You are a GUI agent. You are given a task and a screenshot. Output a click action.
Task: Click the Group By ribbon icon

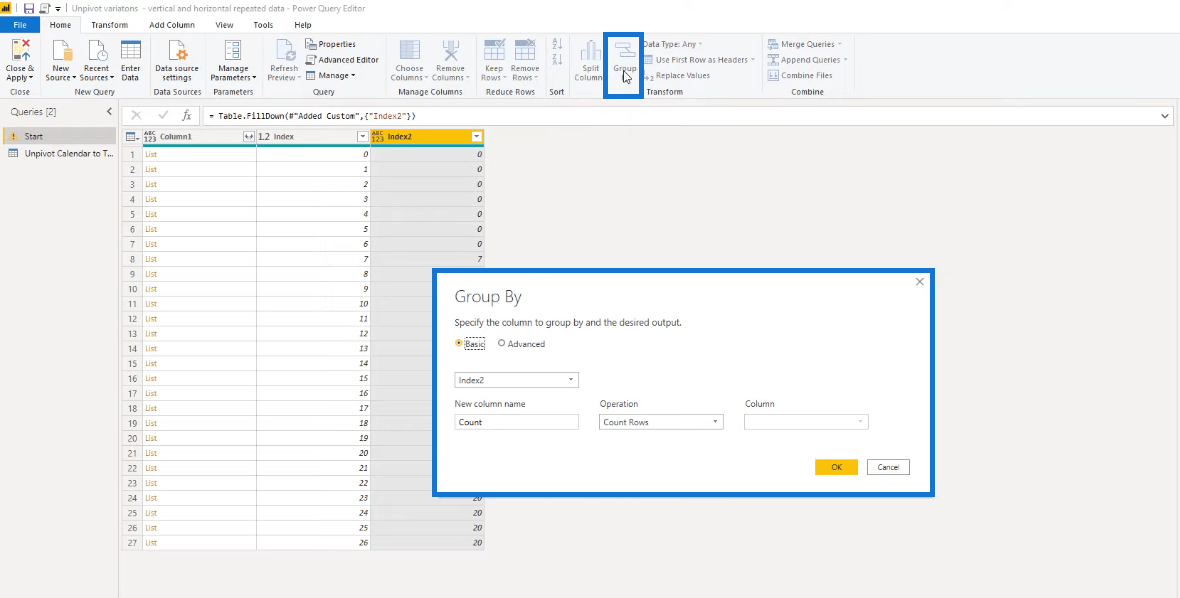[x=625, y=50]
